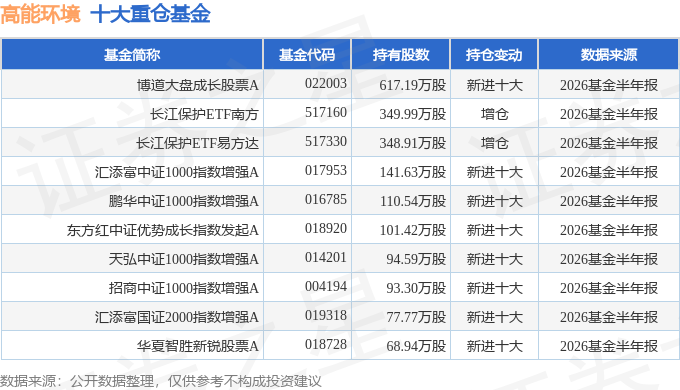Click the 基金代码 column header

pyautogui.click(x=307, y=55)
